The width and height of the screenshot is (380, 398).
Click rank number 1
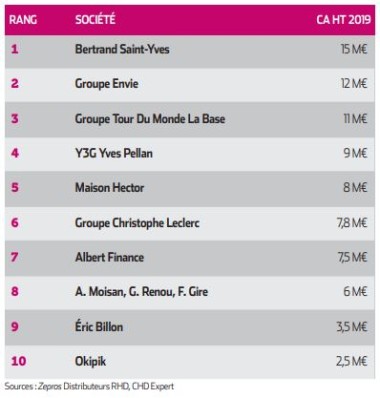pyautogui.click(x=15, y=49)
